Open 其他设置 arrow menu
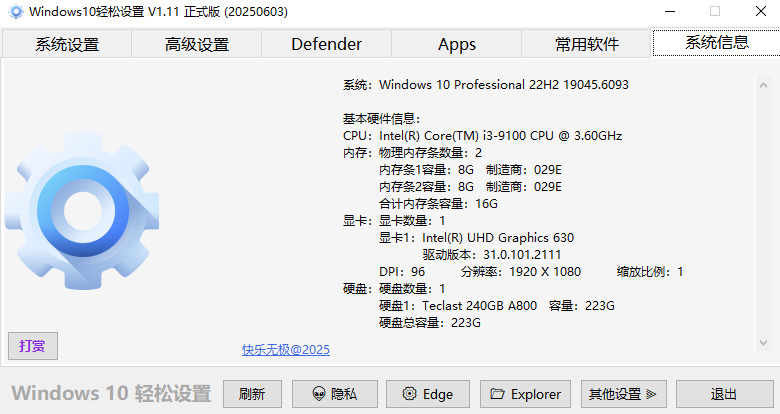Image resolution: width=780 pixels, height=414 pixels. [624, 394]
